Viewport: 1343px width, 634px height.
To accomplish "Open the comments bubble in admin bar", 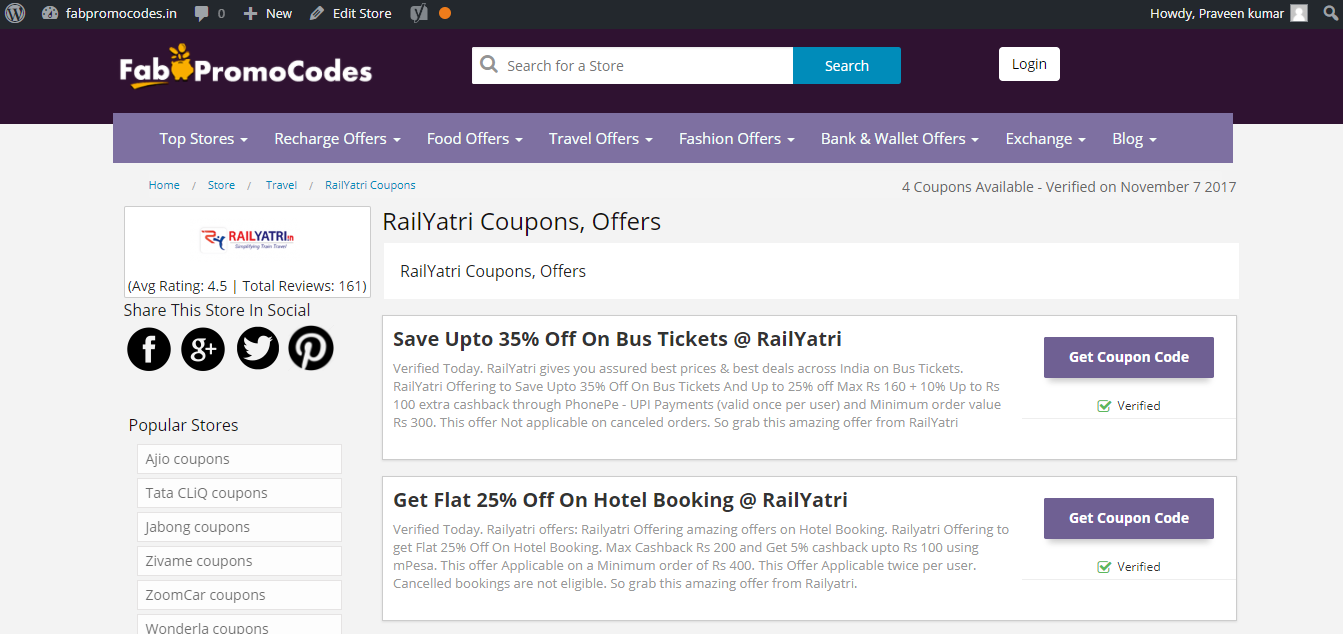I will coord(209,13).
